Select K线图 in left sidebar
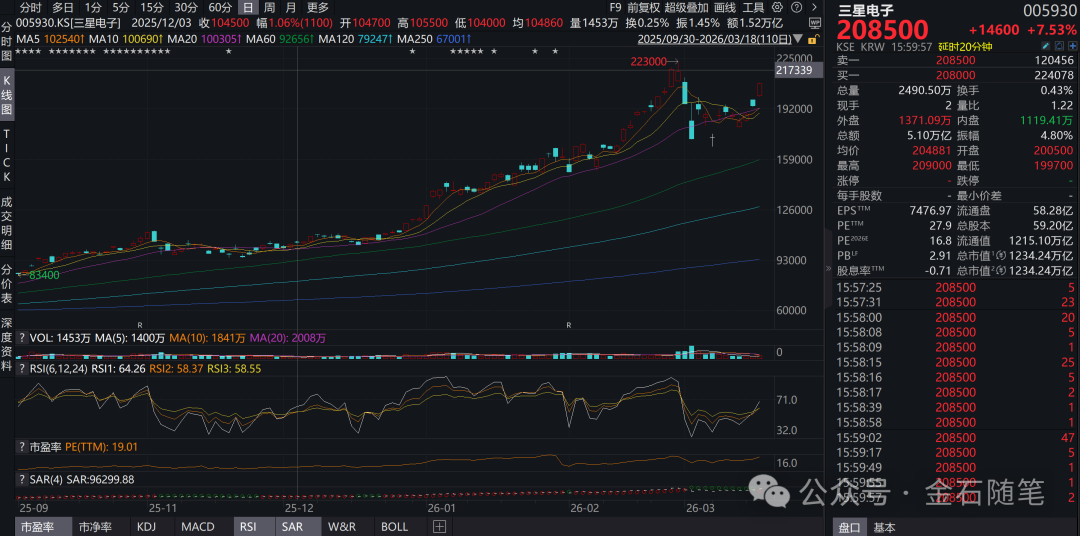The width and height of the screenshot is (1080, 536). pos(7,94)
